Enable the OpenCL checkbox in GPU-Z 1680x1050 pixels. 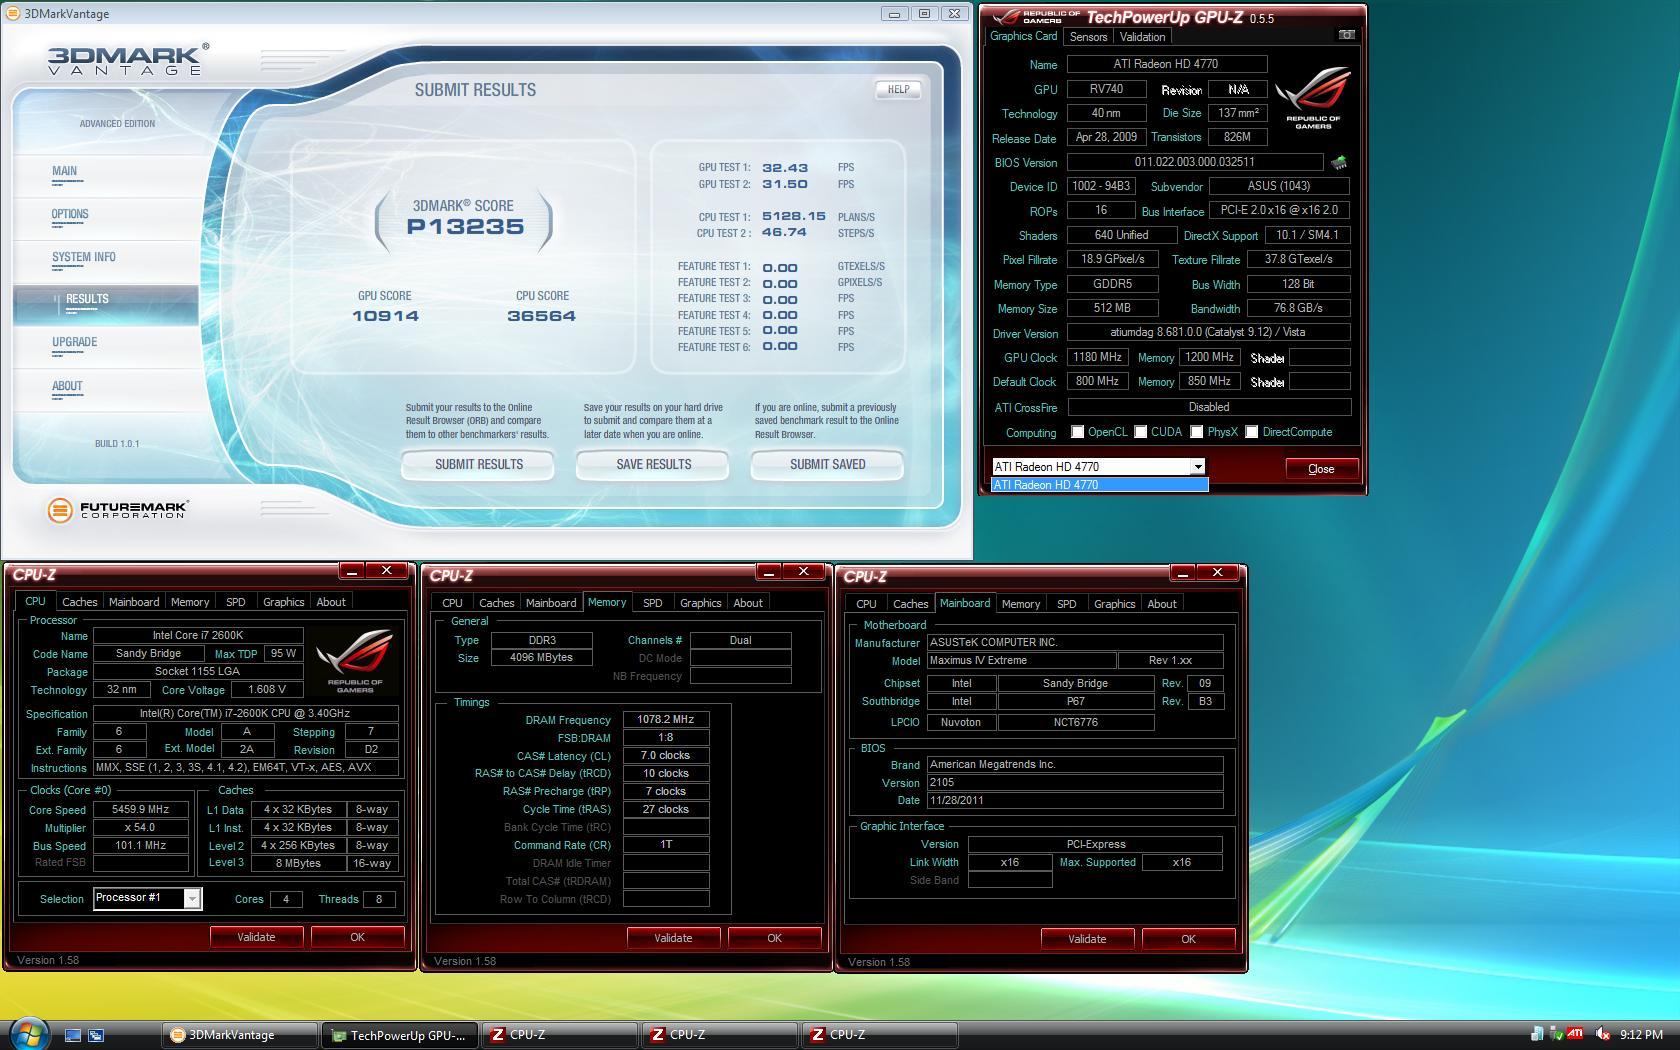1077,432
